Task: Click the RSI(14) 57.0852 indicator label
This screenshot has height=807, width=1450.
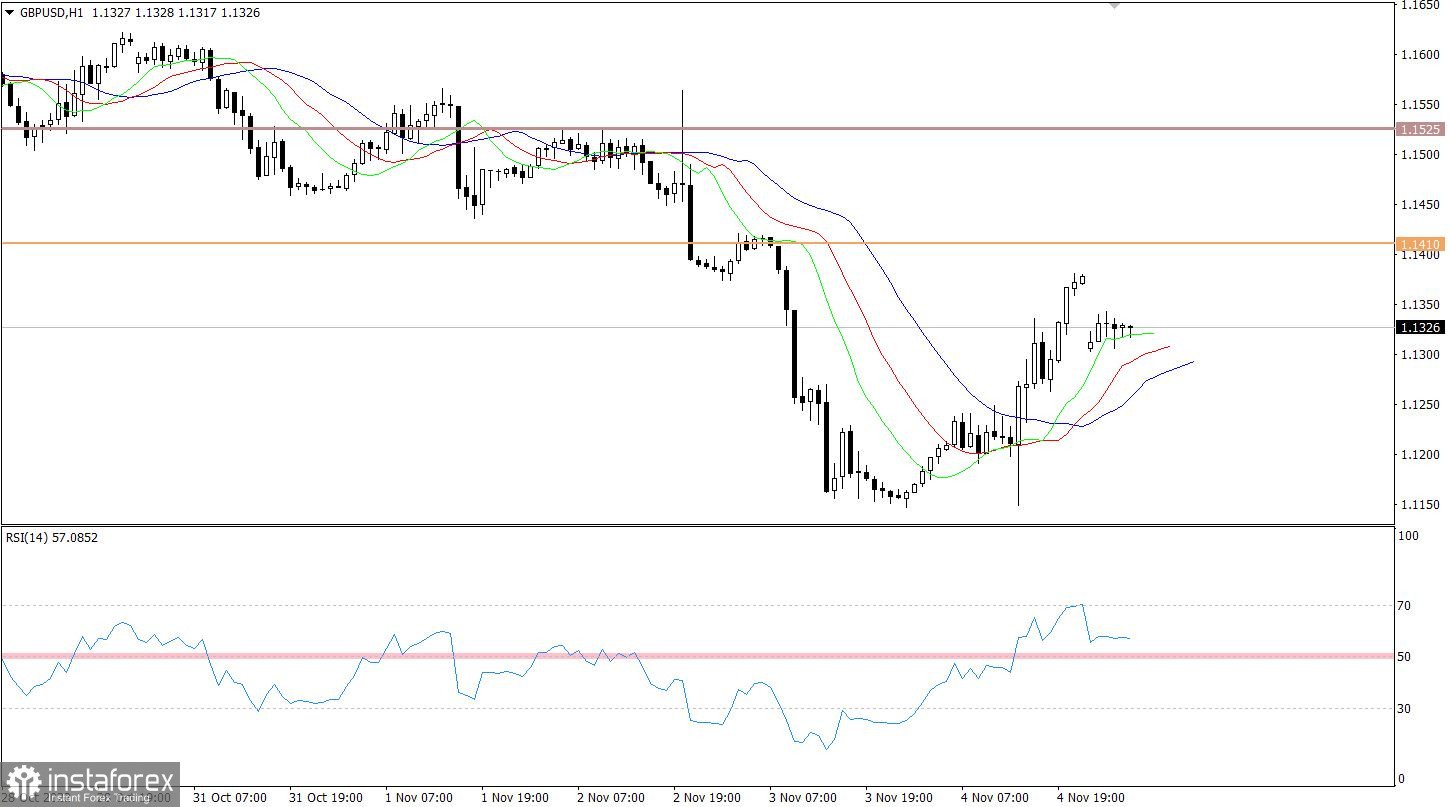Action: [x=52, y=537]
